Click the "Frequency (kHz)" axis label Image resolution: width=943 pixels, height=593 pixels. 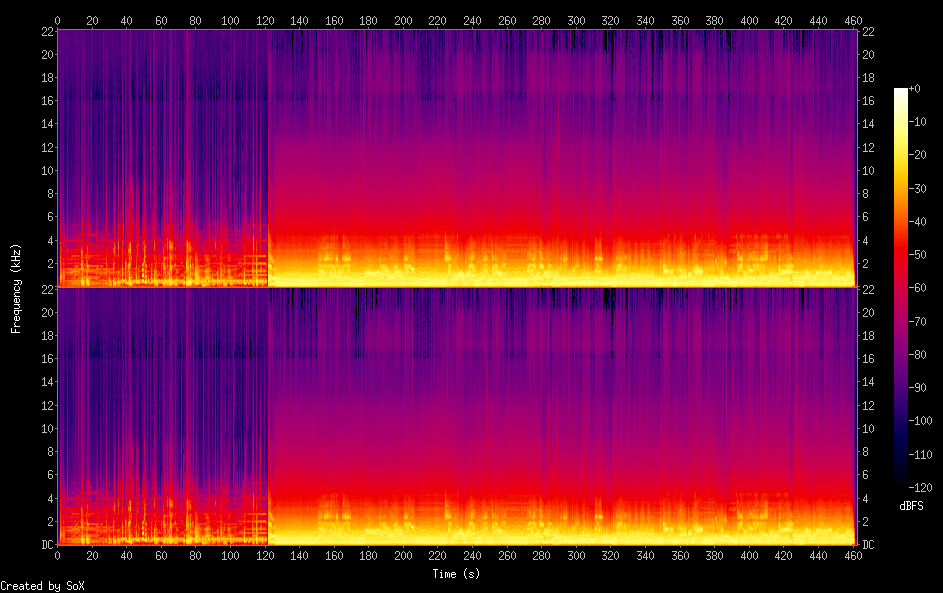[x=16, y=287]
